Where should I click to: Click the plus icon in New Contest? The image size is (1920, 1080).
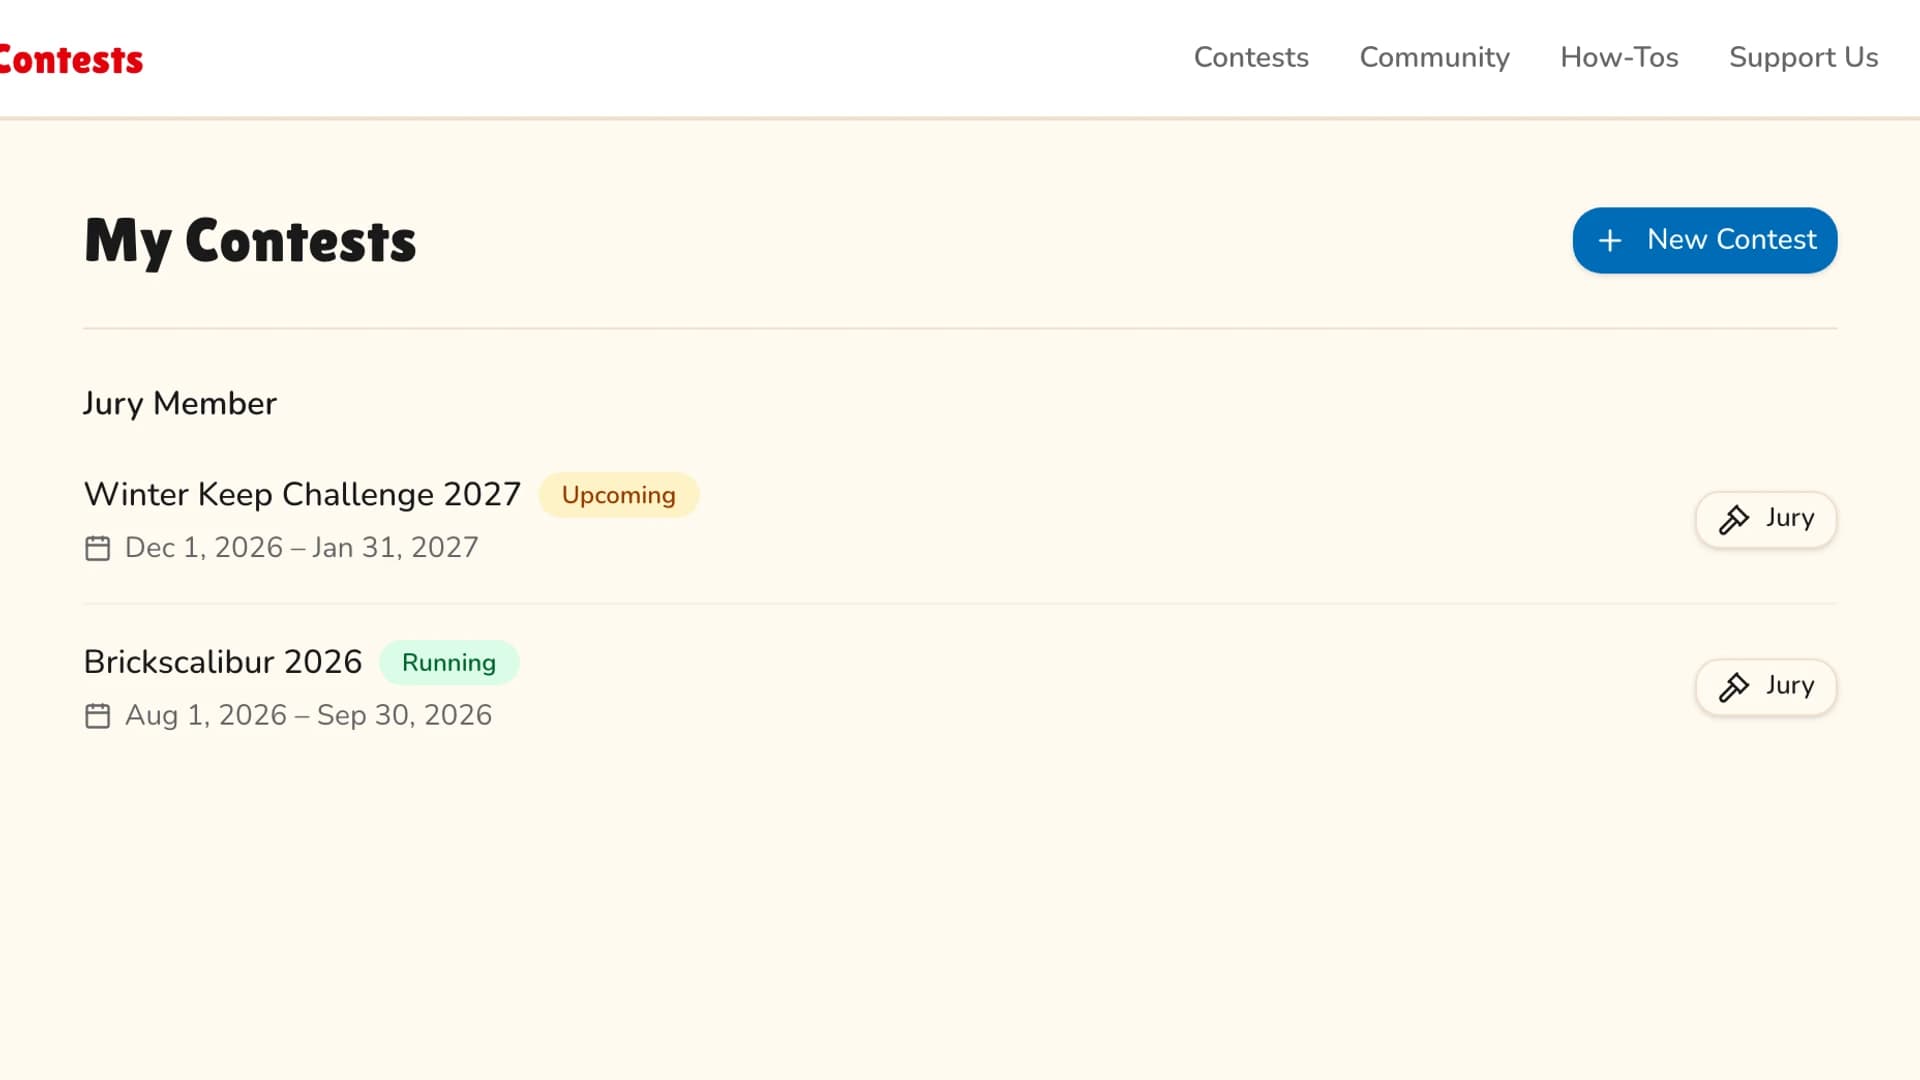[1610, 241]
